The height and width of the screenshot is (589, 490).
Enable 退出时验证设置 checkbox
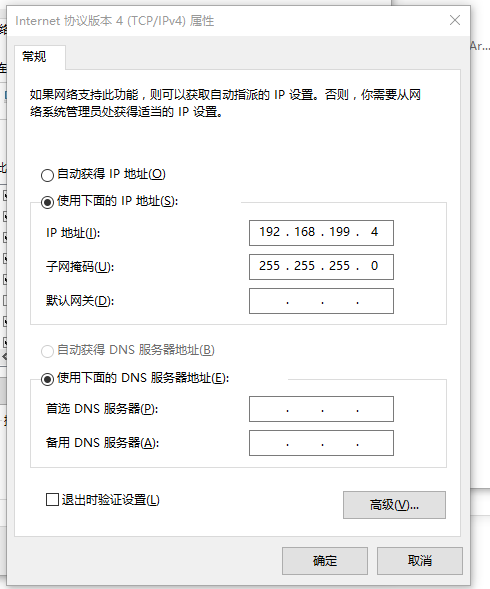pyautogui.click(x=52, y=500)
